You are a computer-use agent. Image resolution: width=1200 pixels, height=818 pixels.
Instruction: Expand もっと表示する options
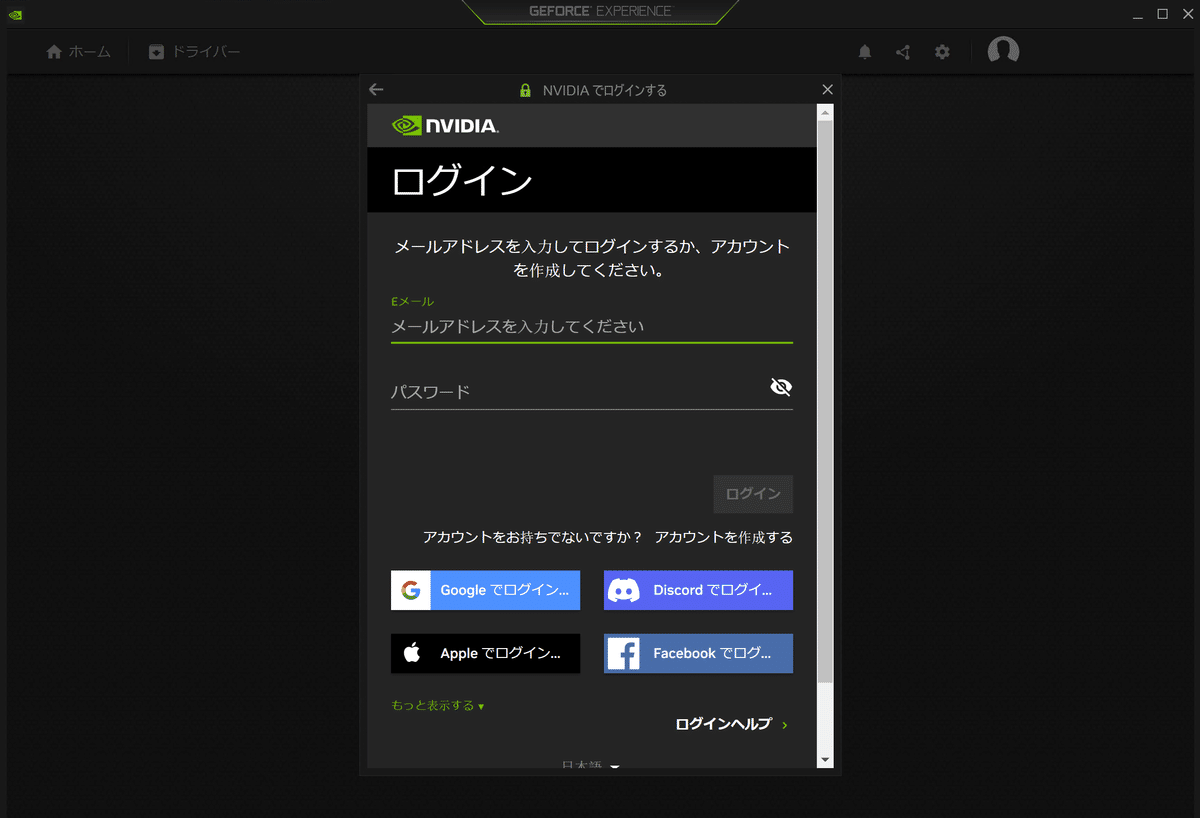pyautogui.click(x=438, y=706)
